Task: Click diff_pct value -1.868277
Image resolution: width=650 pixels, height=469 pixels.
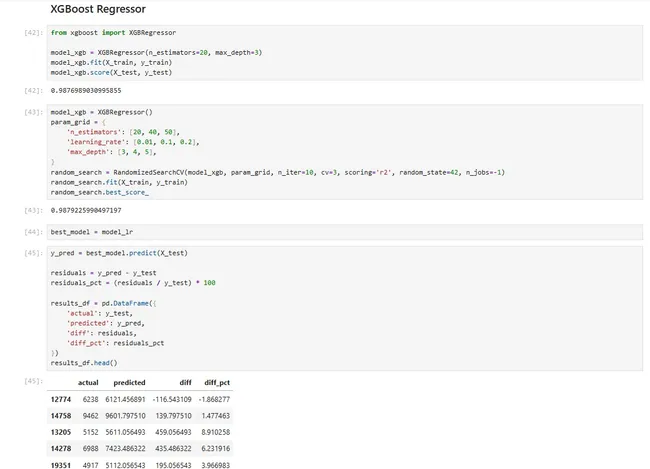Action: [x=214, y=399]
